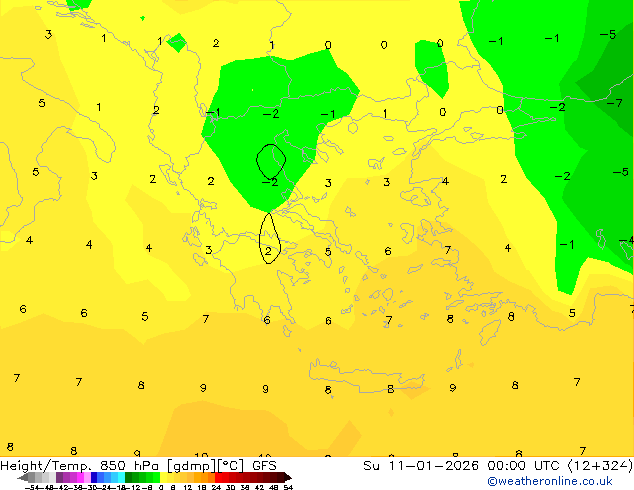Click the '-7' temperature label on the map
Image resolution: width=634 pixels, height=490 pixels.
[x=615, y=103]
